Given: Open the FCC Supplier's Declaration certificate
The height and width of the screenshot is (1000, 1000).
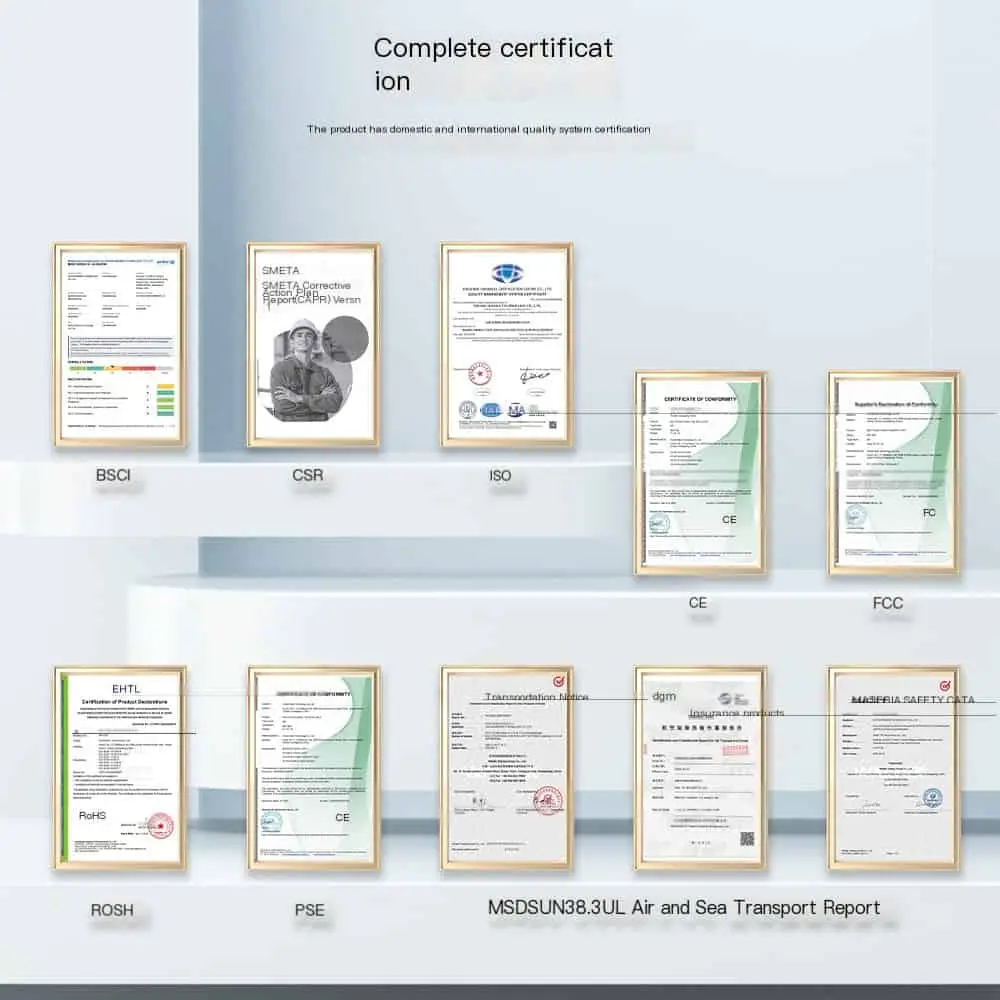Looking at the screenshot, I should coord(894,473).
